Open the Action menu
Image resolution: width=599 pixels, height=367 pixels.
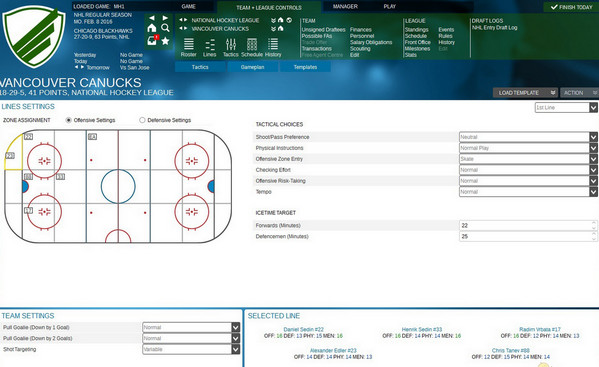(580, 93)
